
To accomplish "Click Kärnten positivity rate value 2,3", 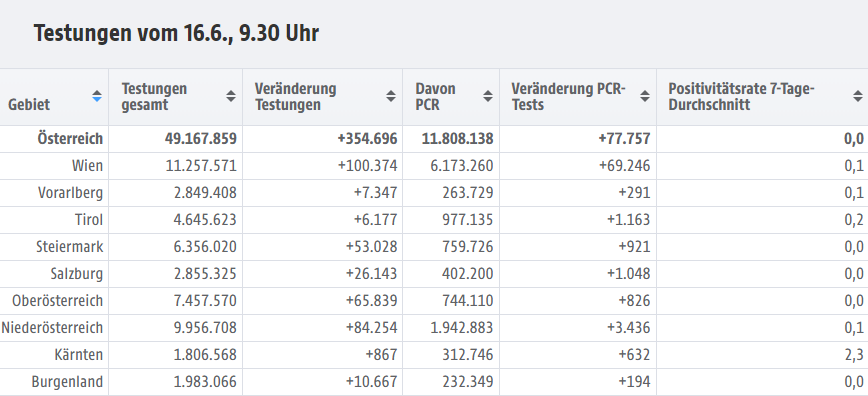I will tap(855, 355).
